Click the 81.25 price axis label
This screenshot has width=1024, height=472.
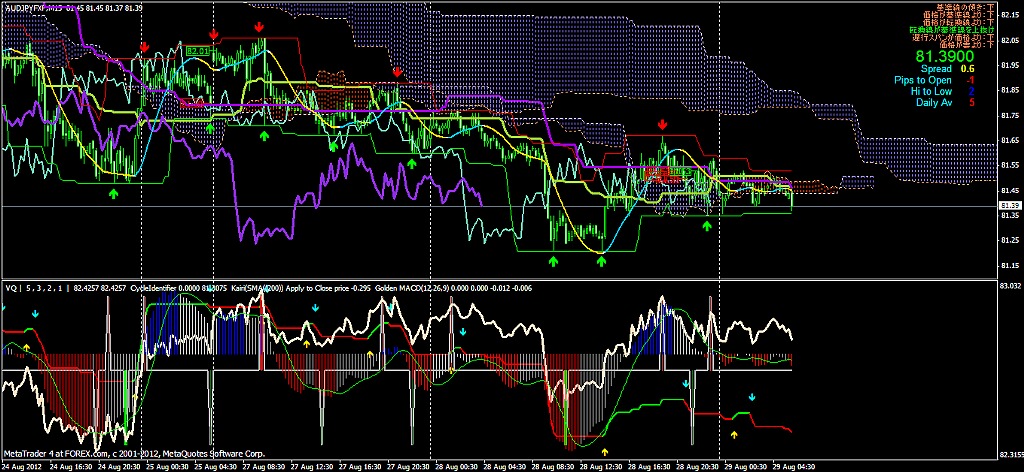coord(1010,240)
